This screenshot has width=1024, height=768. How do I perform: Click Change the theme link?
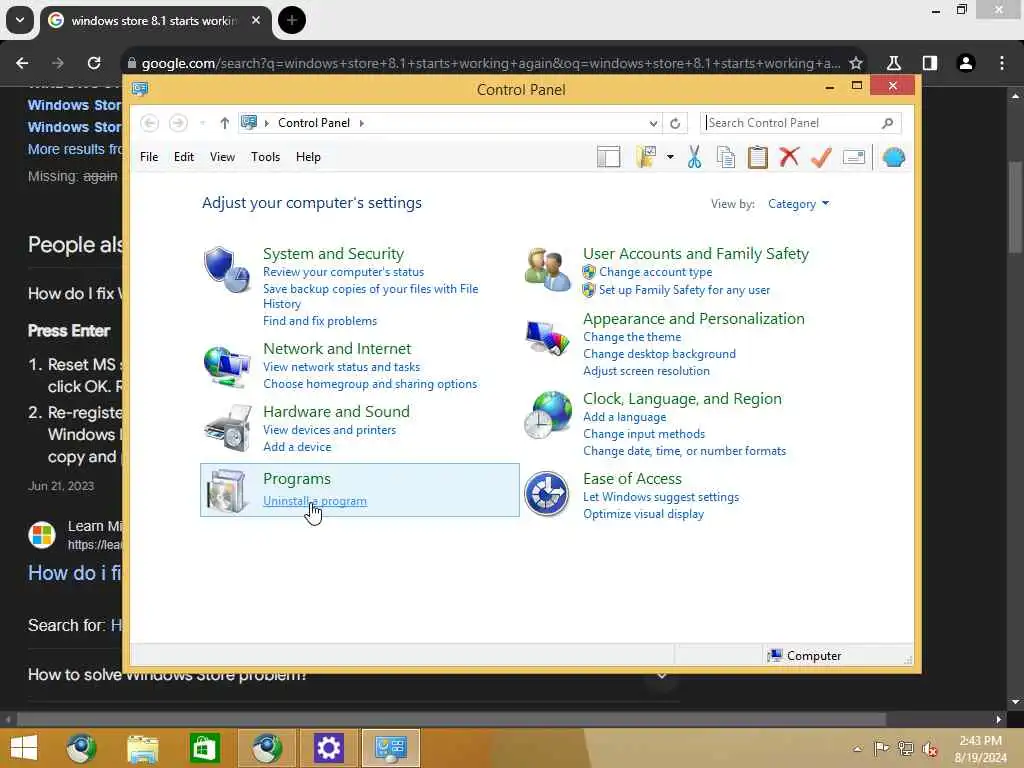(x=632, y=337)
